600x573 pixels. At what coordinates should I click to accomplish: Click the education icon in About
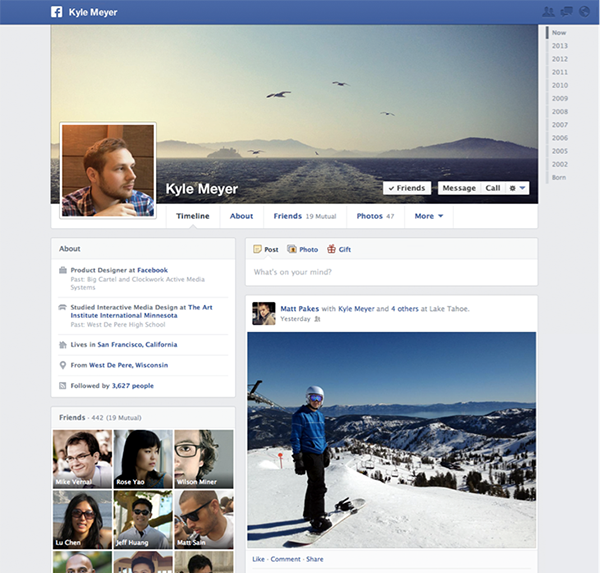tap(62, 307)
